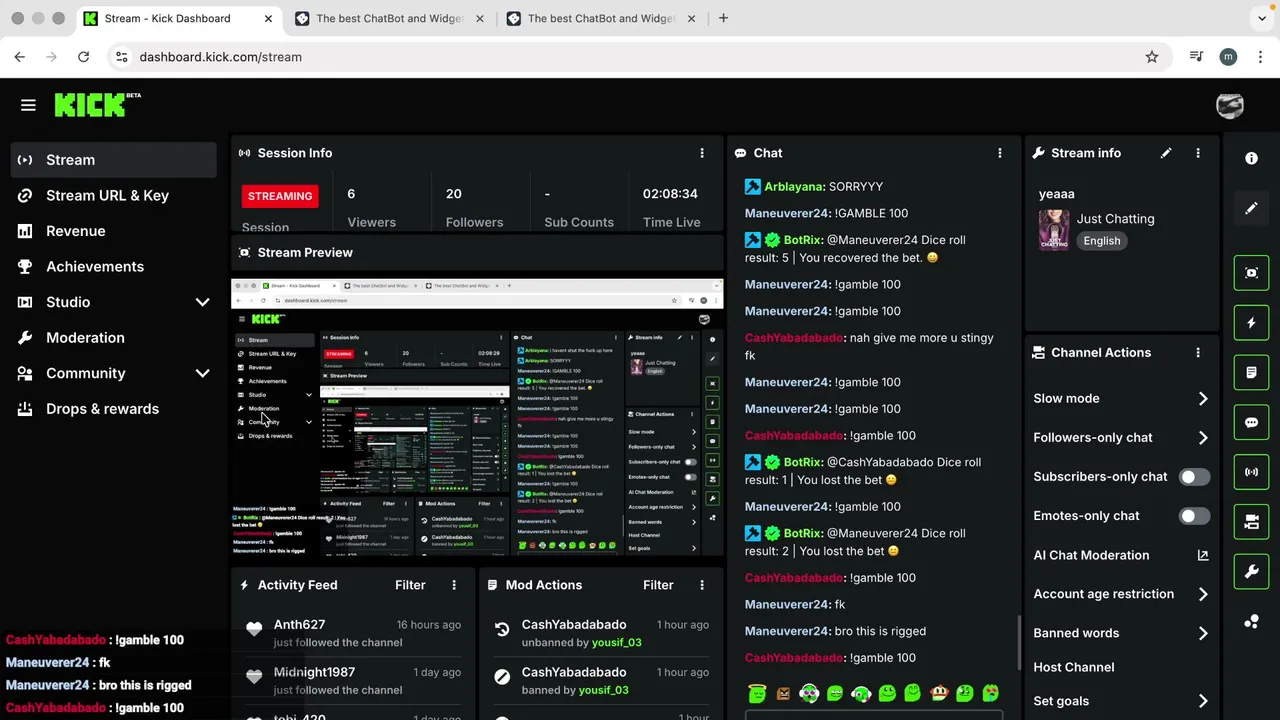
Task: Switch to third ChatBot and Widget tab
Action: pos(601,18)
